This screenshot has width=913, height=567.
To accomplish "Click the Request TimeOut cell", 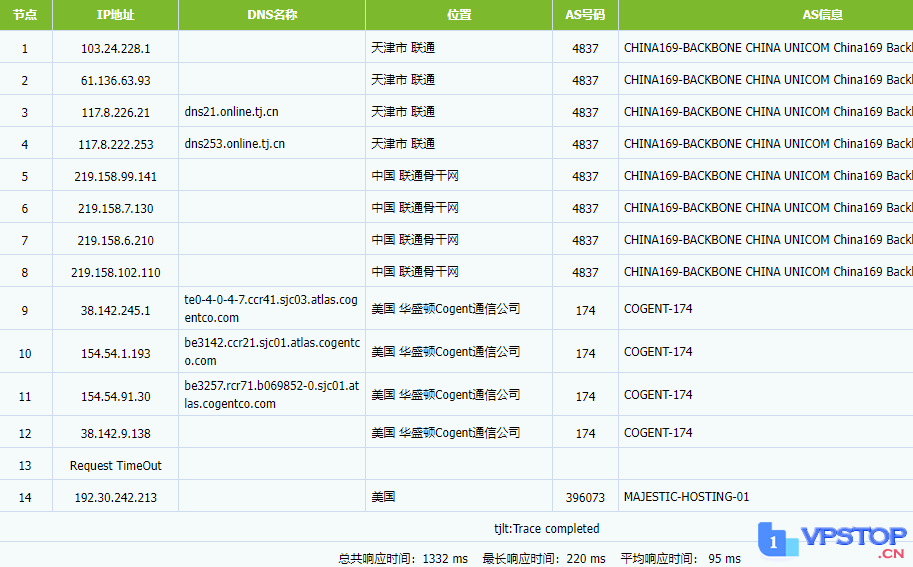I will pos(115,466).
